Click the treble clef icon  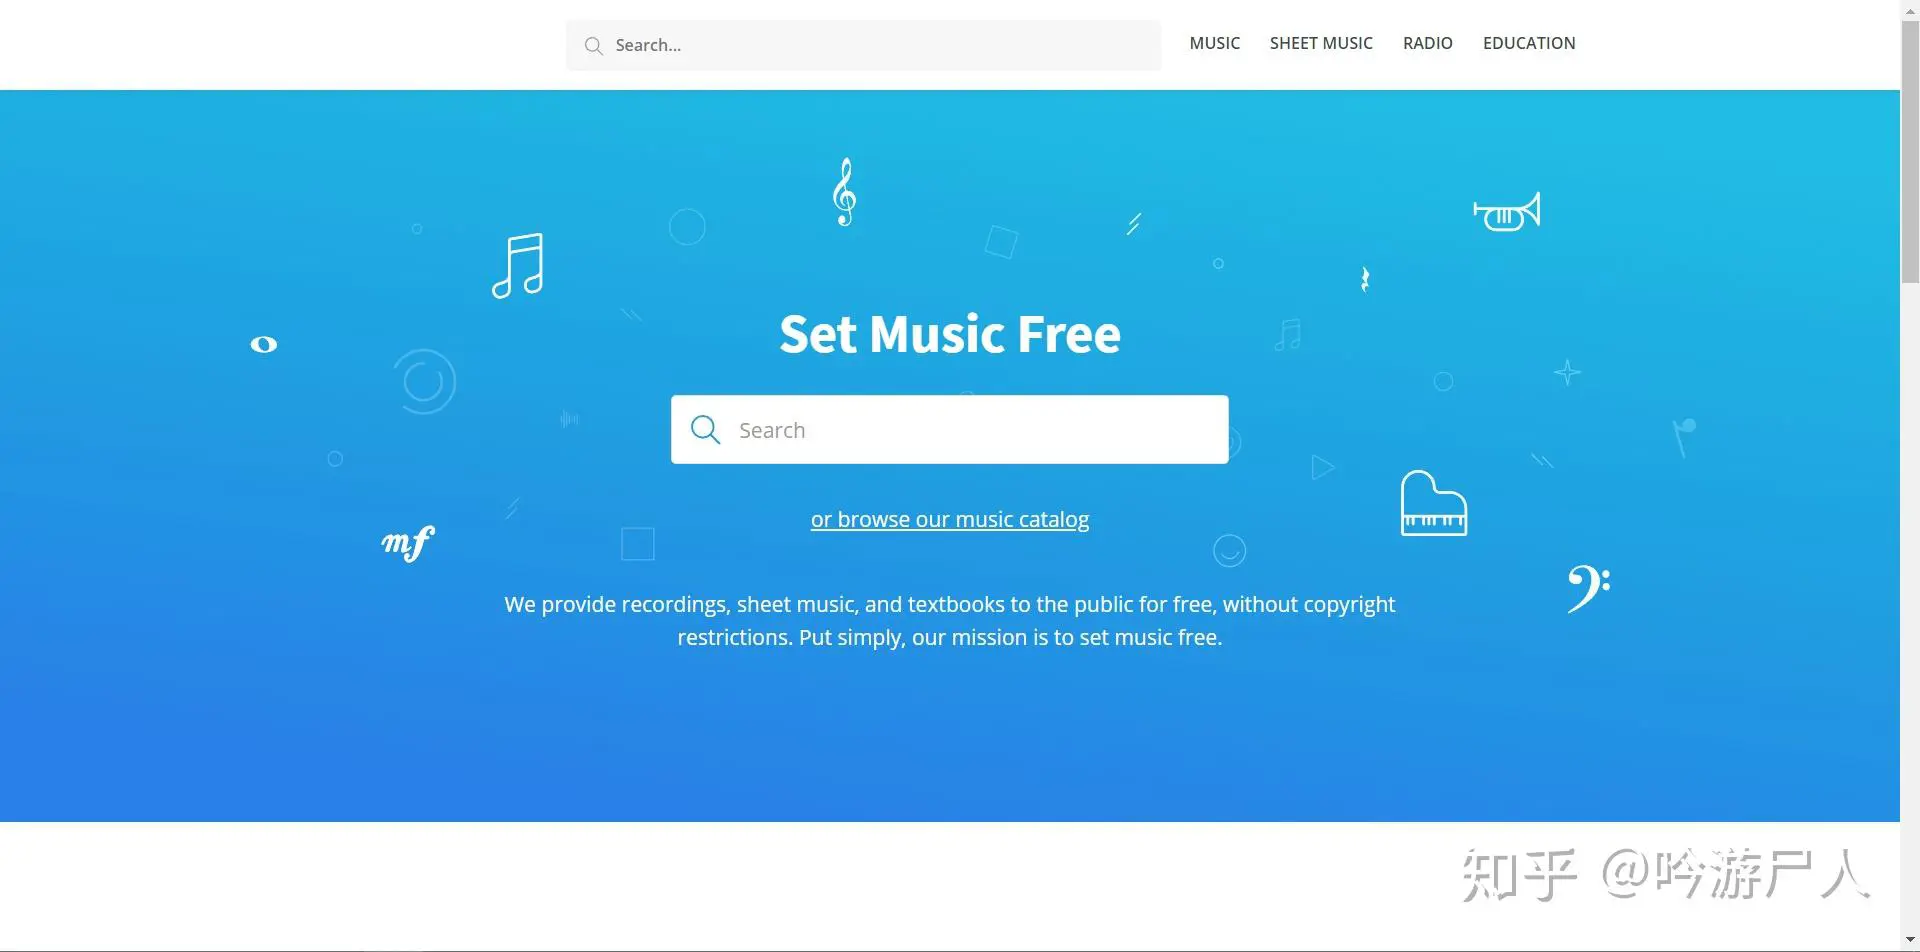(845, 192)
